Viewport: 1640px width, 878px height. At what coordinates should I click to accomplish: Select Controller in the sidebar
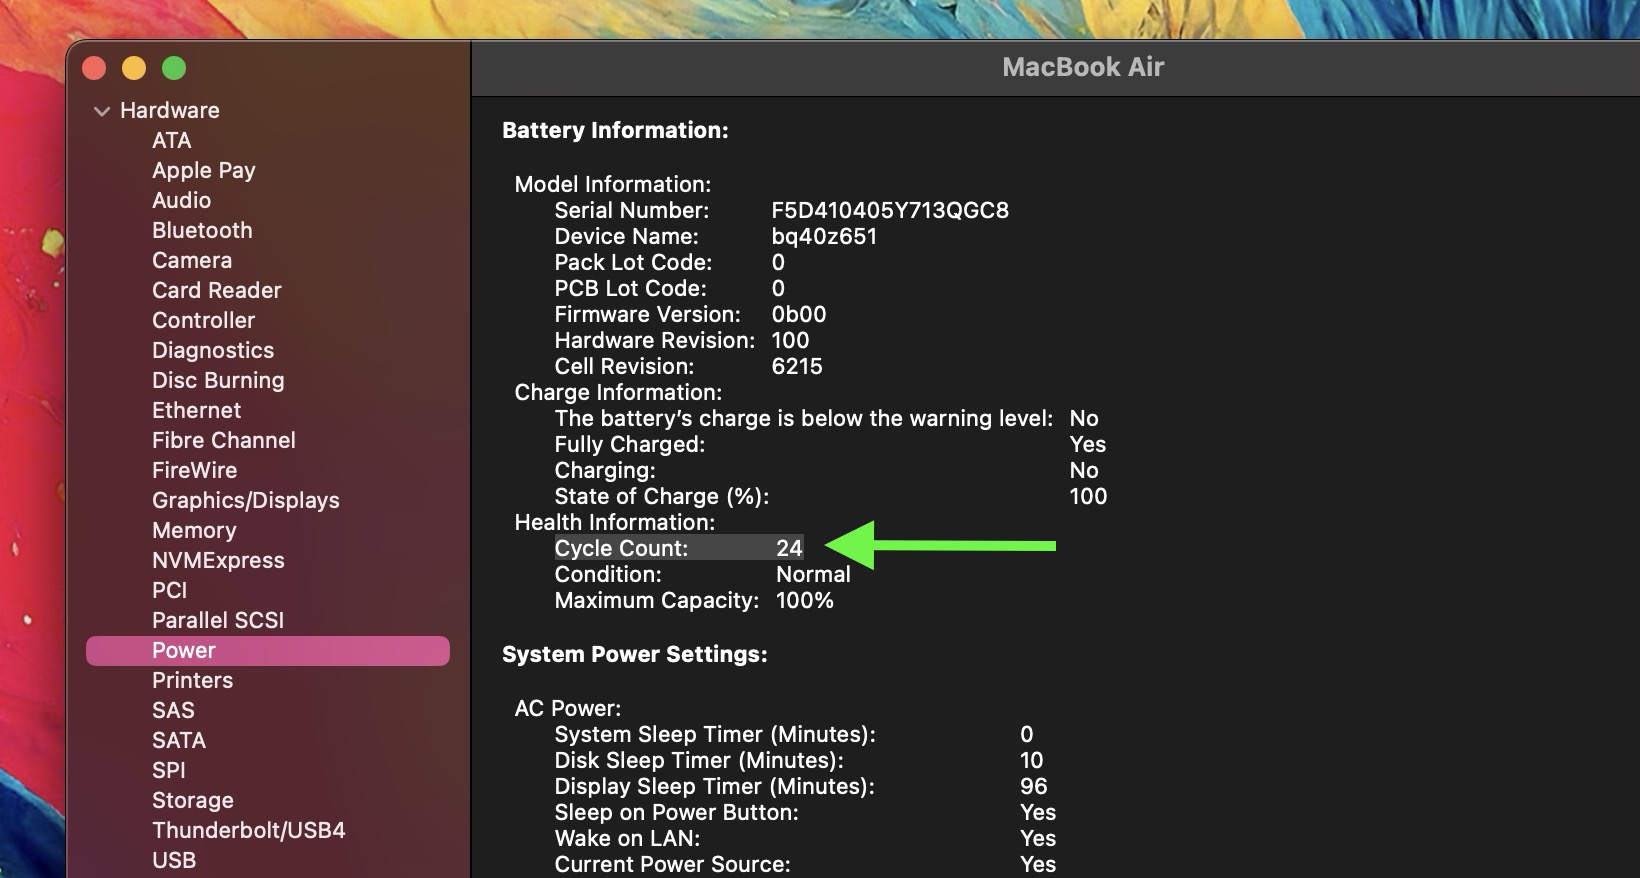203,320
